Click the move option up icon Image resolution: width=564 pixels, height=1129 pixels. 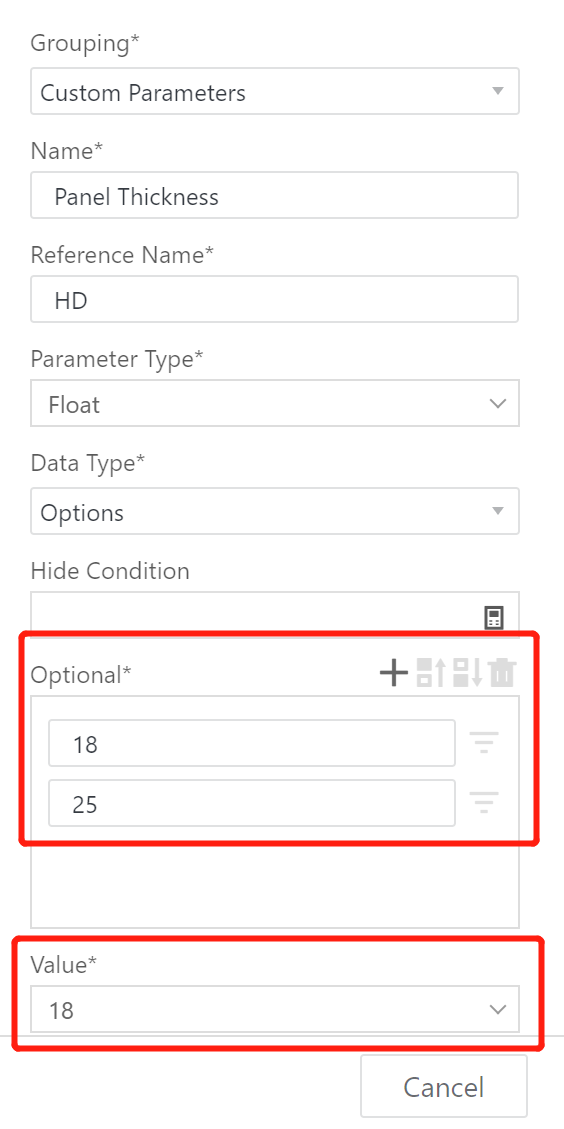point(431,673)
